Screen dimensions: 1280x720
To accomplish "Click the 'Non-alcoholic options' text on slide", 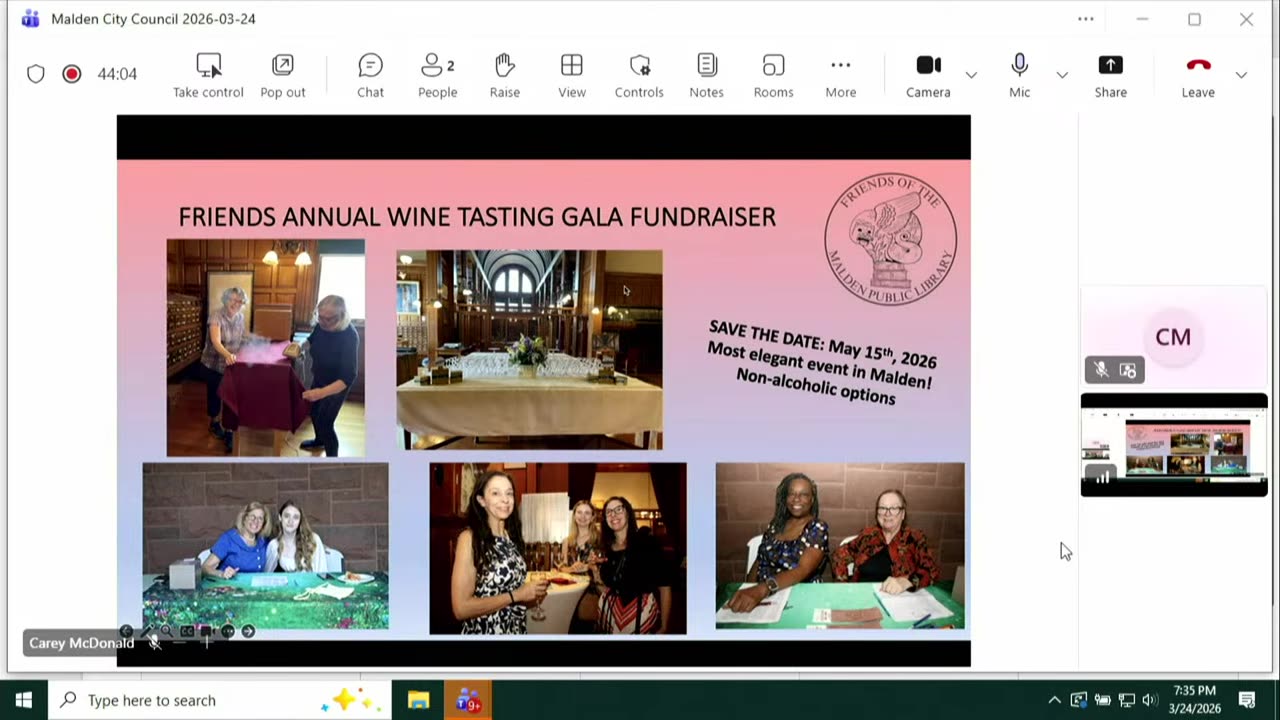I will 816,386.
